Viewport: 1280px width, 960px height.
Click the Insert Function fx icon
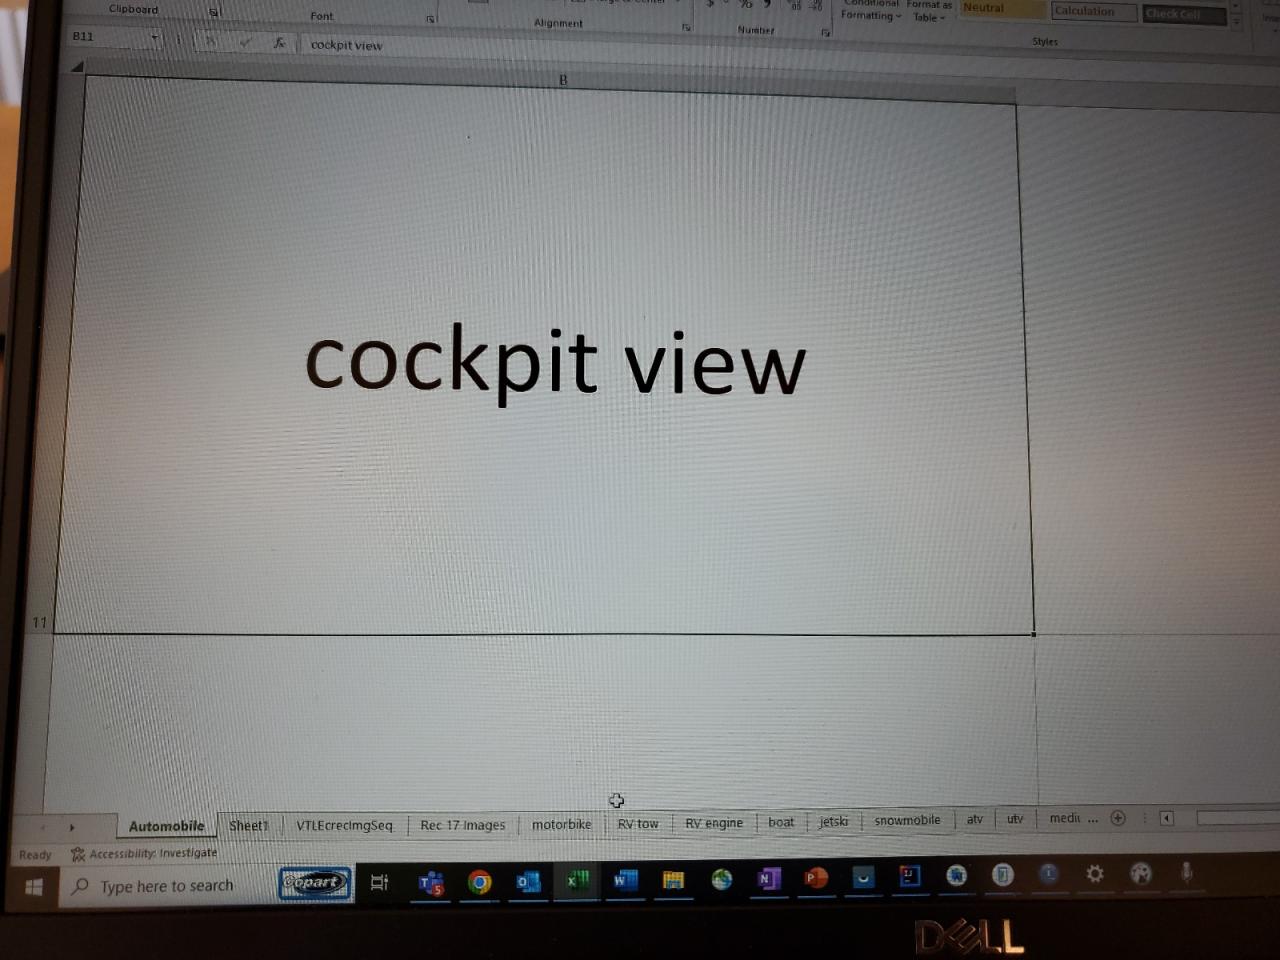pyautogui.click(x=279, y=43)
